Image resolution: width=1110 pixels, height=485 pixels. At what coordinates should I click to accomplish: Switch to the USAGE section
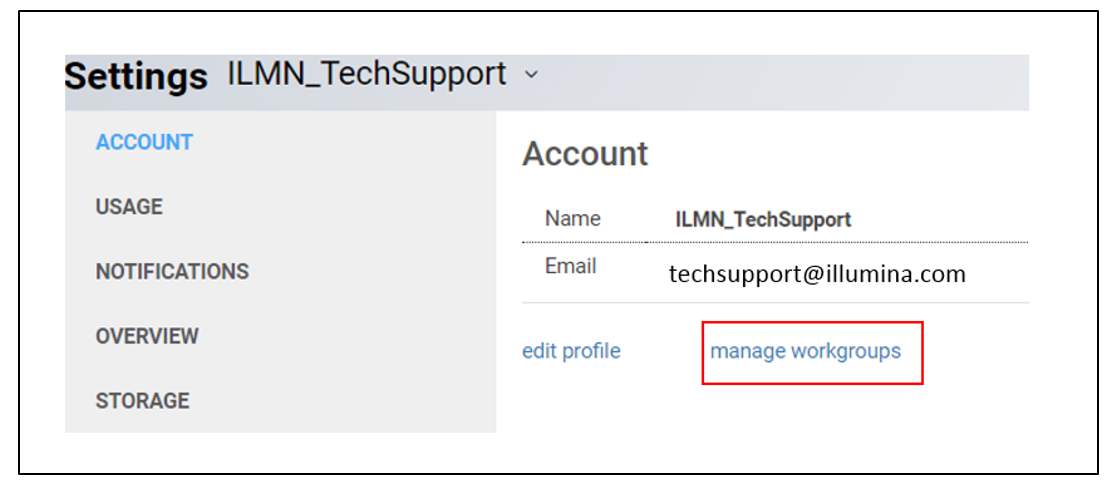pyautogui.click(x=129, y=207)
